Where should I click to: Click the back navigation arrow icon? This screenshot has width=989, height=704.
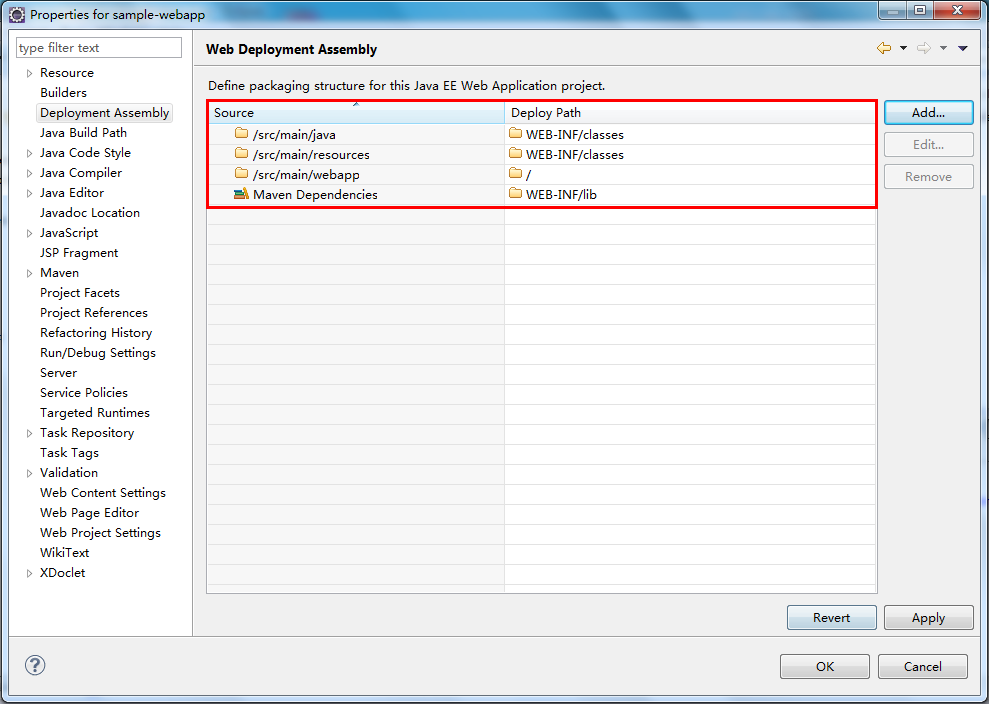[x=884, y=48]
